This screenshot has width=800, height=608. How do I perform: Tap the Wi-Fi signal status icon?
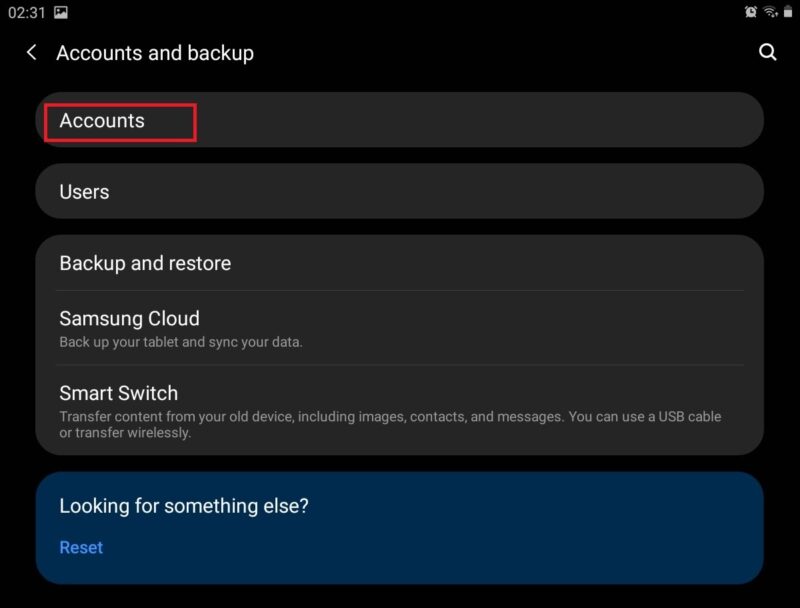(770, 12)
